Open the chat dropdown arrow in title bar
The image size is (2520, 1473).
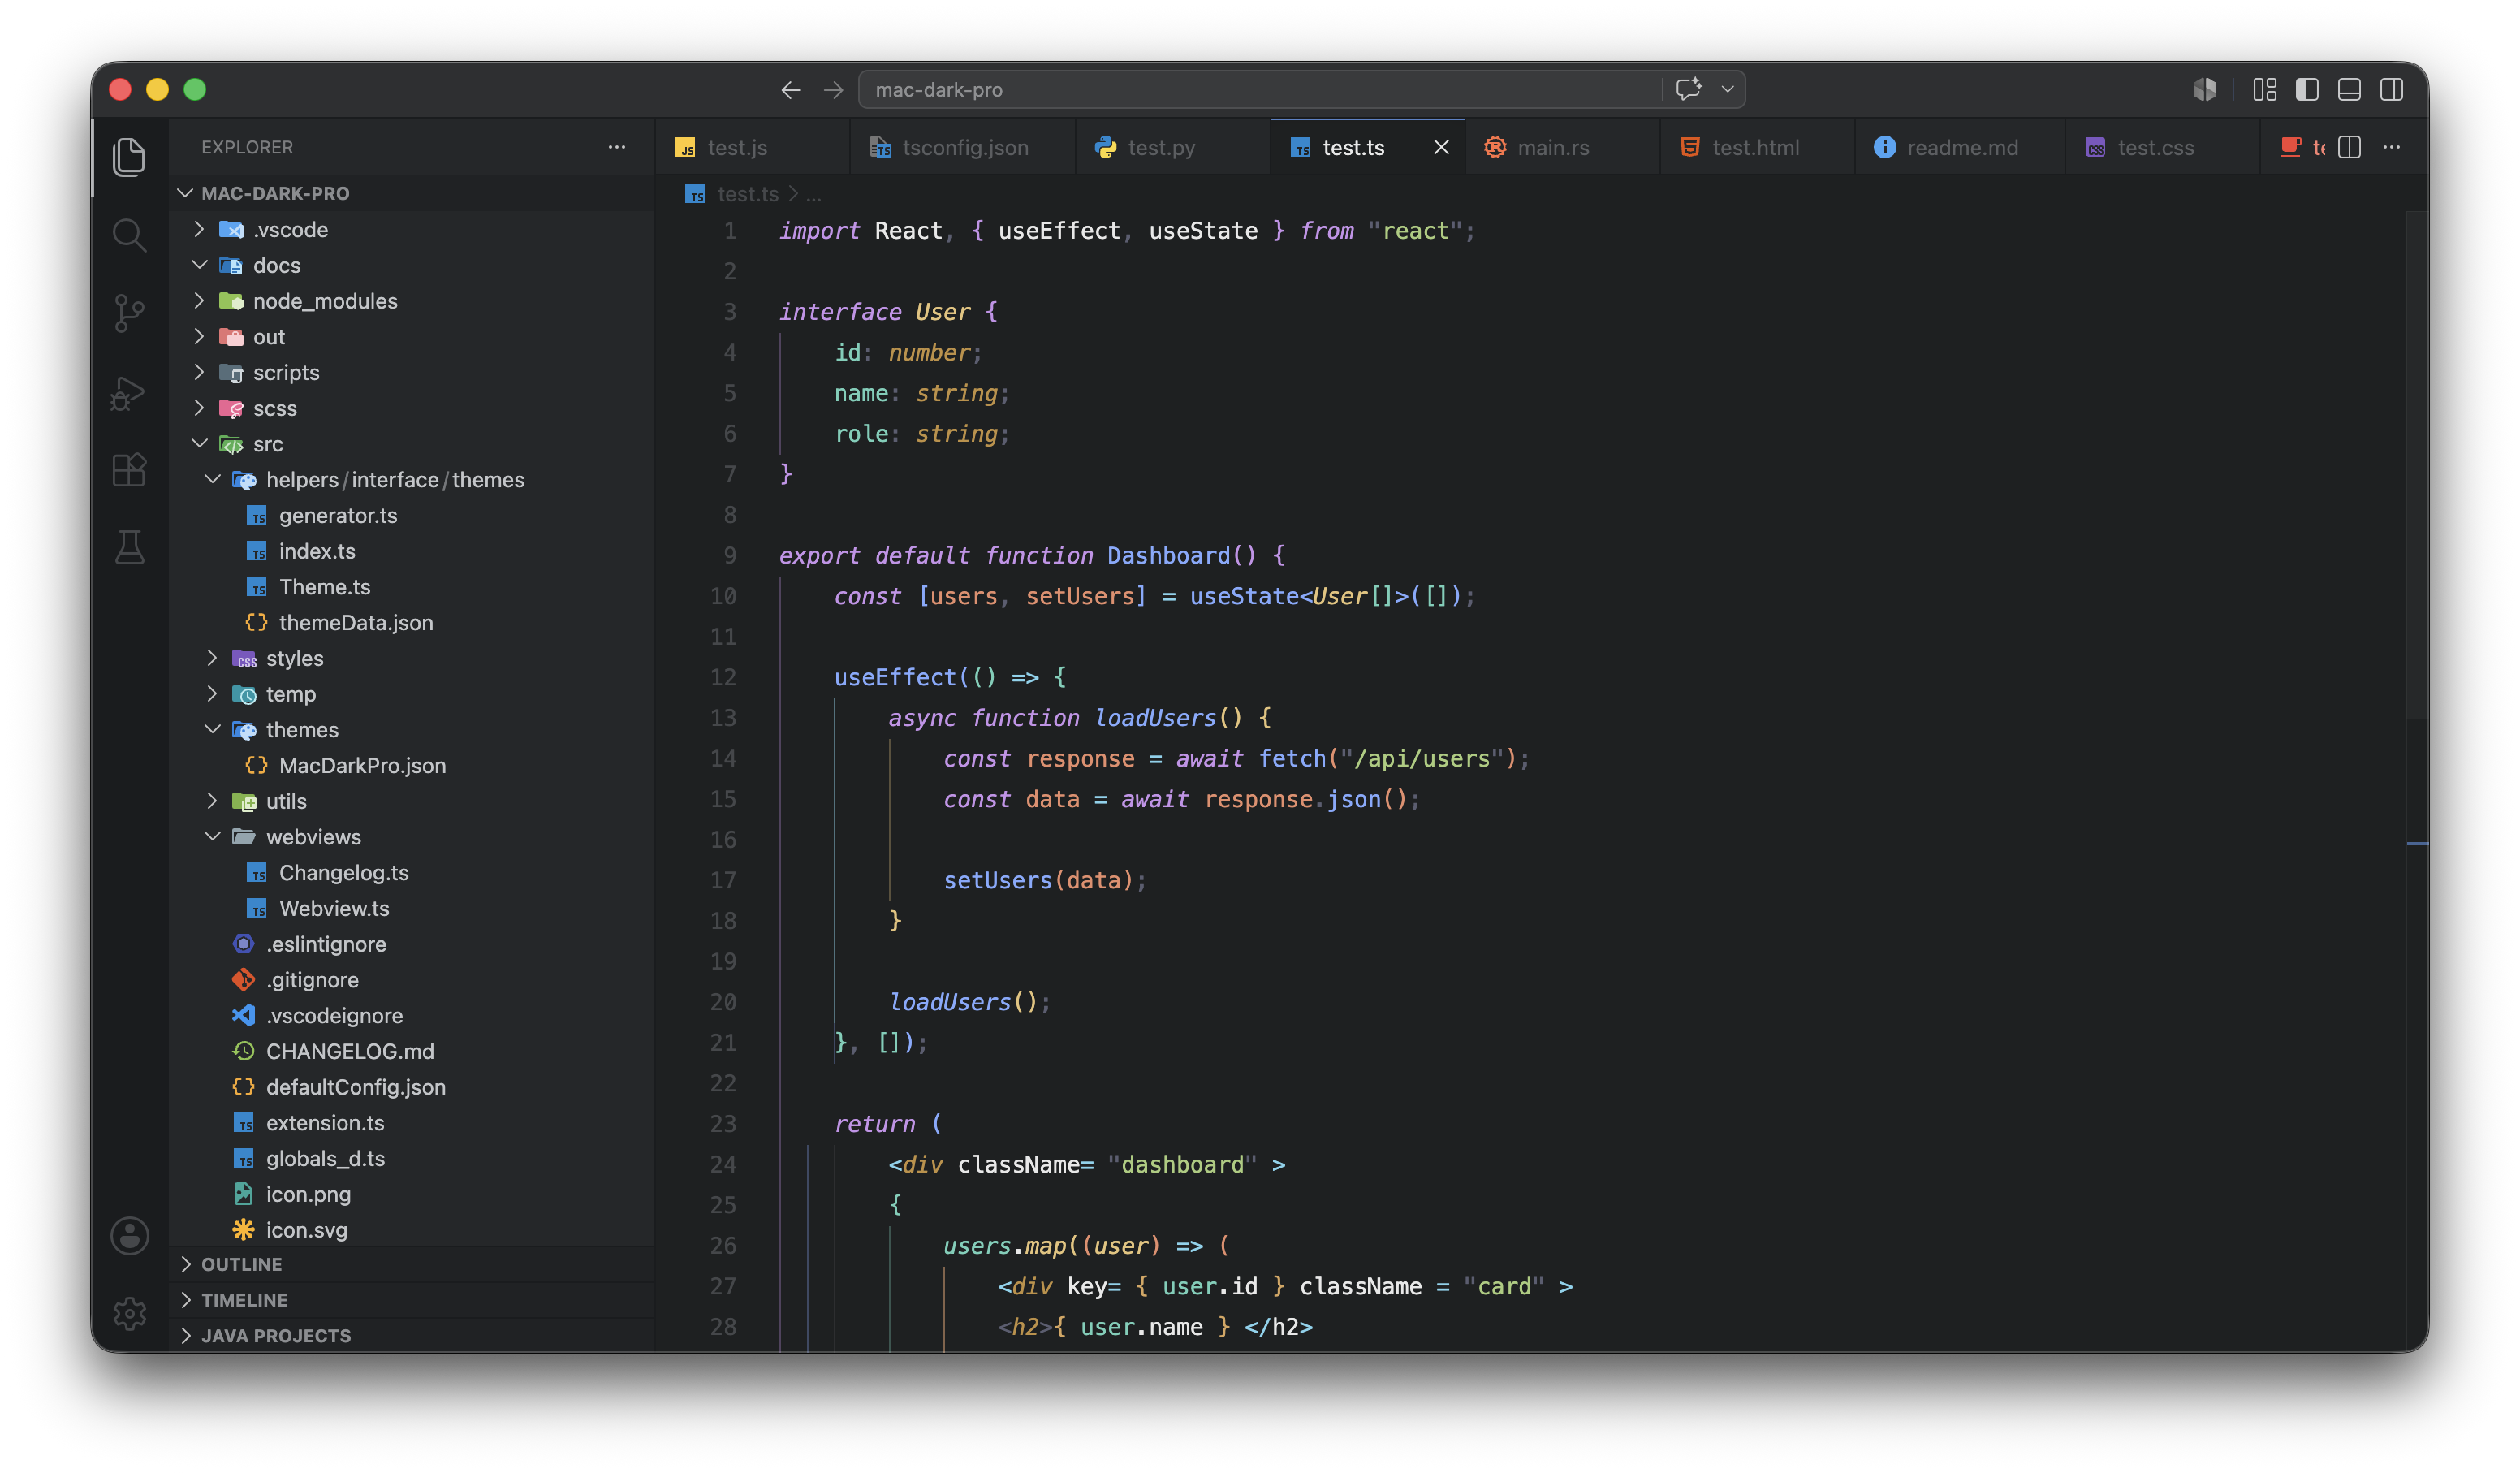(x=1727, y=89)
